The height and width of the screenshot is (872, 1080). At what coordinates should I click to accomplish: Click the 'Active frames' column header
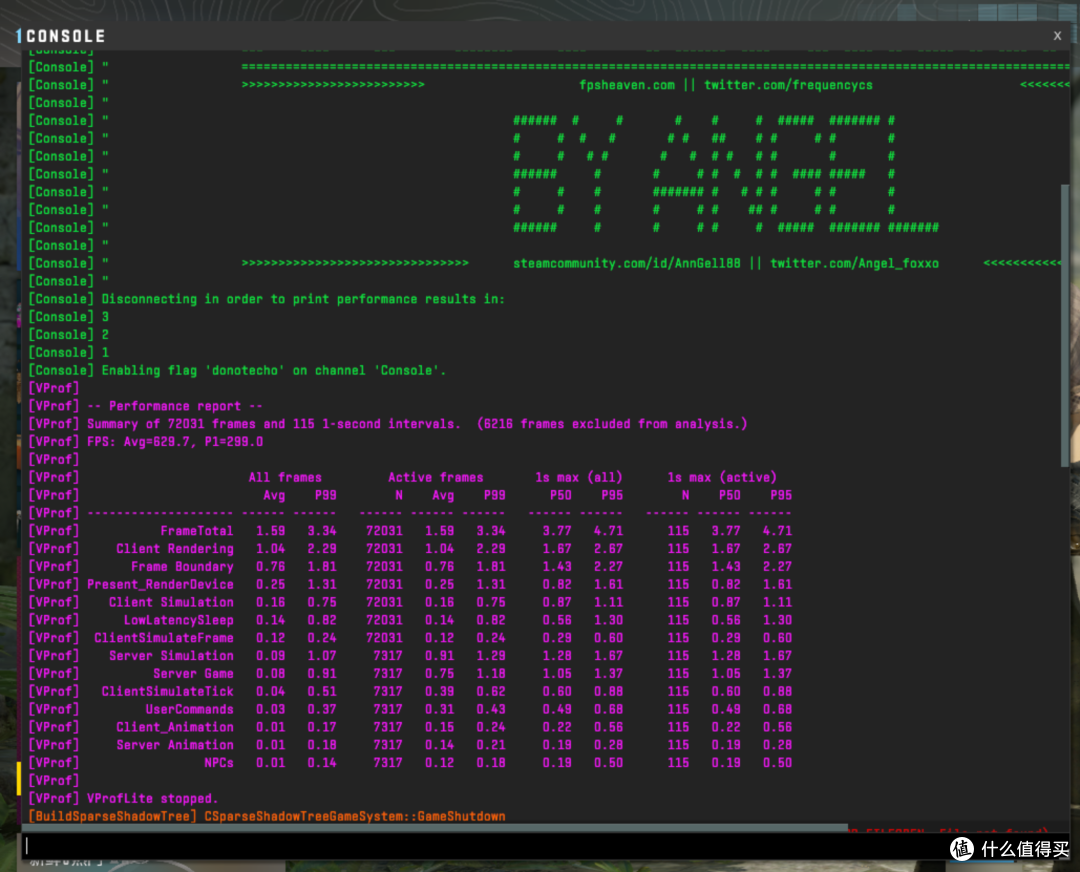435,477
